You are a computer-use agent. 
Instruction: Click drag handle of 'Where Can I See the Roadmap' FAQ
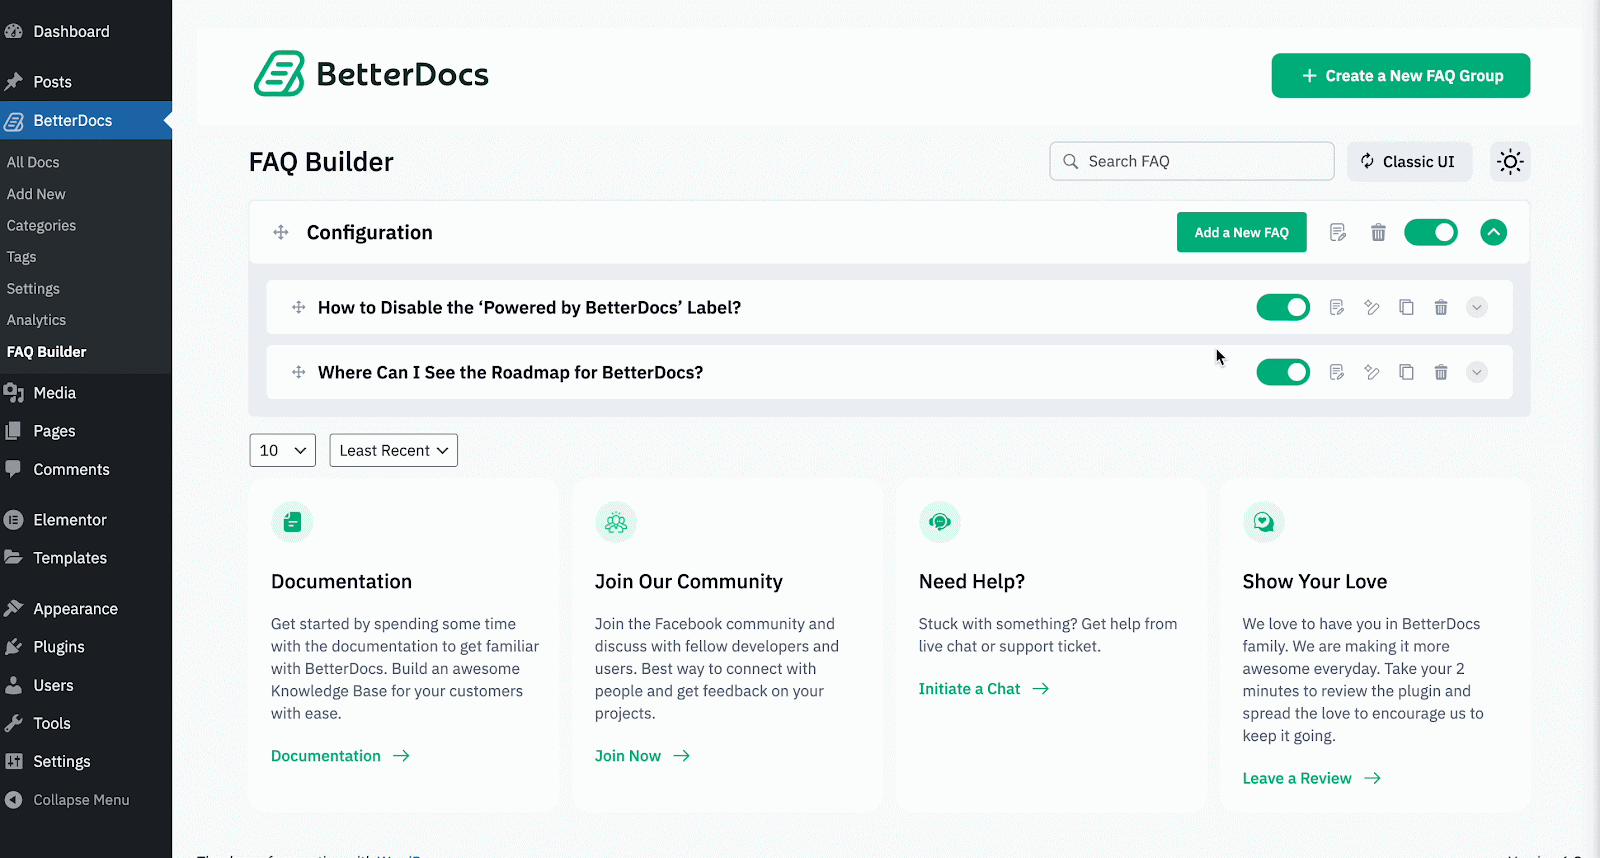pos(298,372)
